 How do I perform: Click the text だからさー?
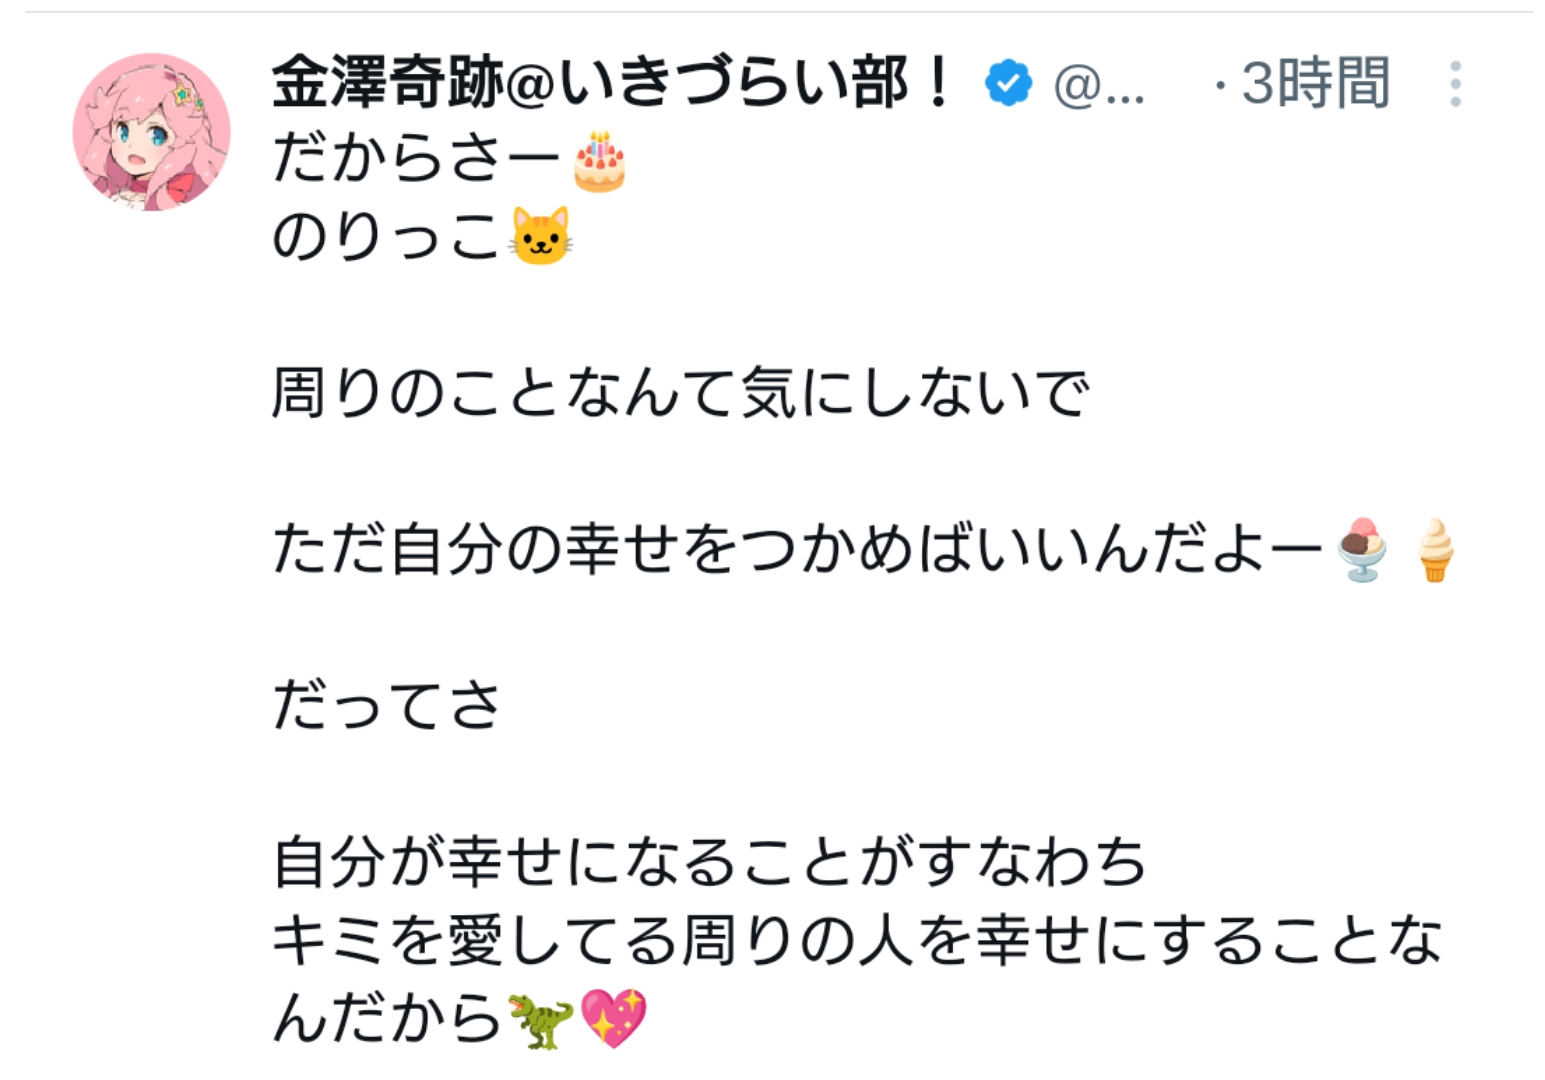(x=415, y=160)
